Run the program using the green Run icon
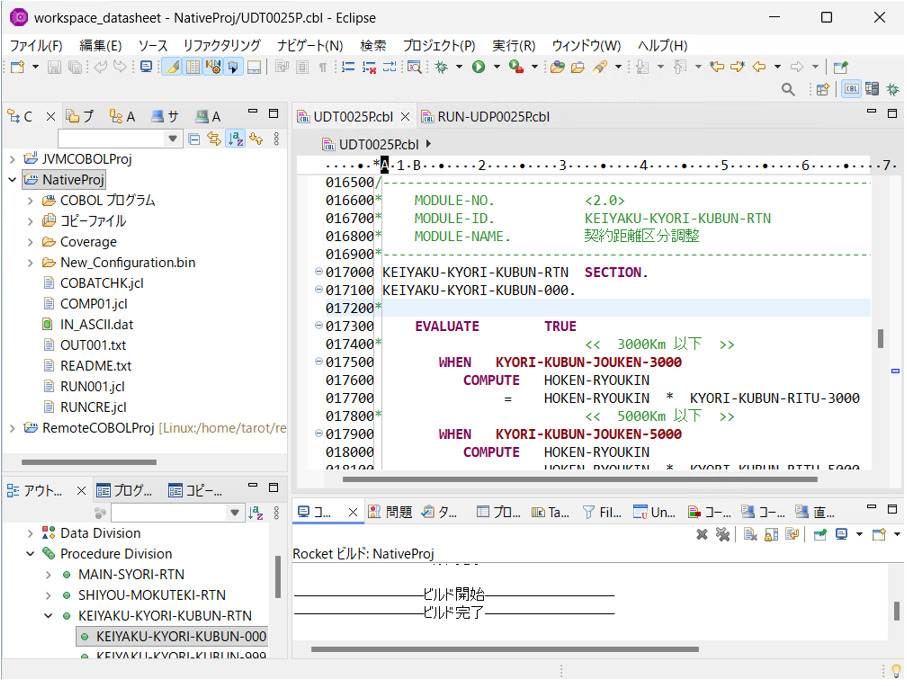 [x=478, y=67]
